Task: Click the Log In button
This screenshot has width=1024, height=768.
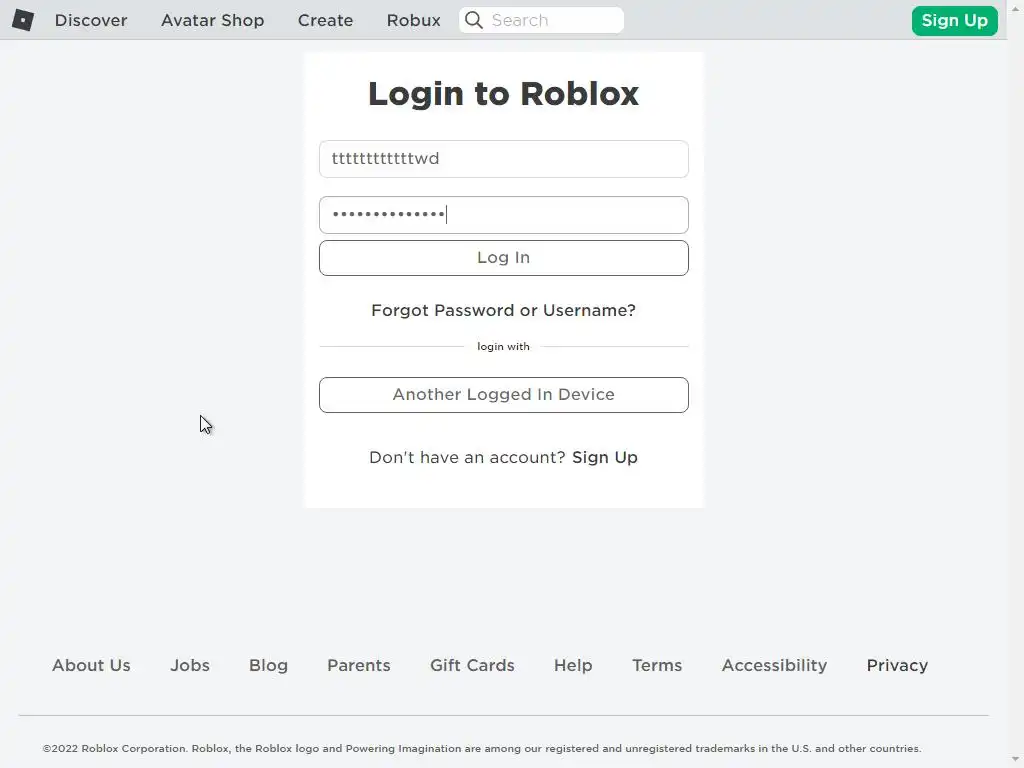Action: click(x=504, y=258)
